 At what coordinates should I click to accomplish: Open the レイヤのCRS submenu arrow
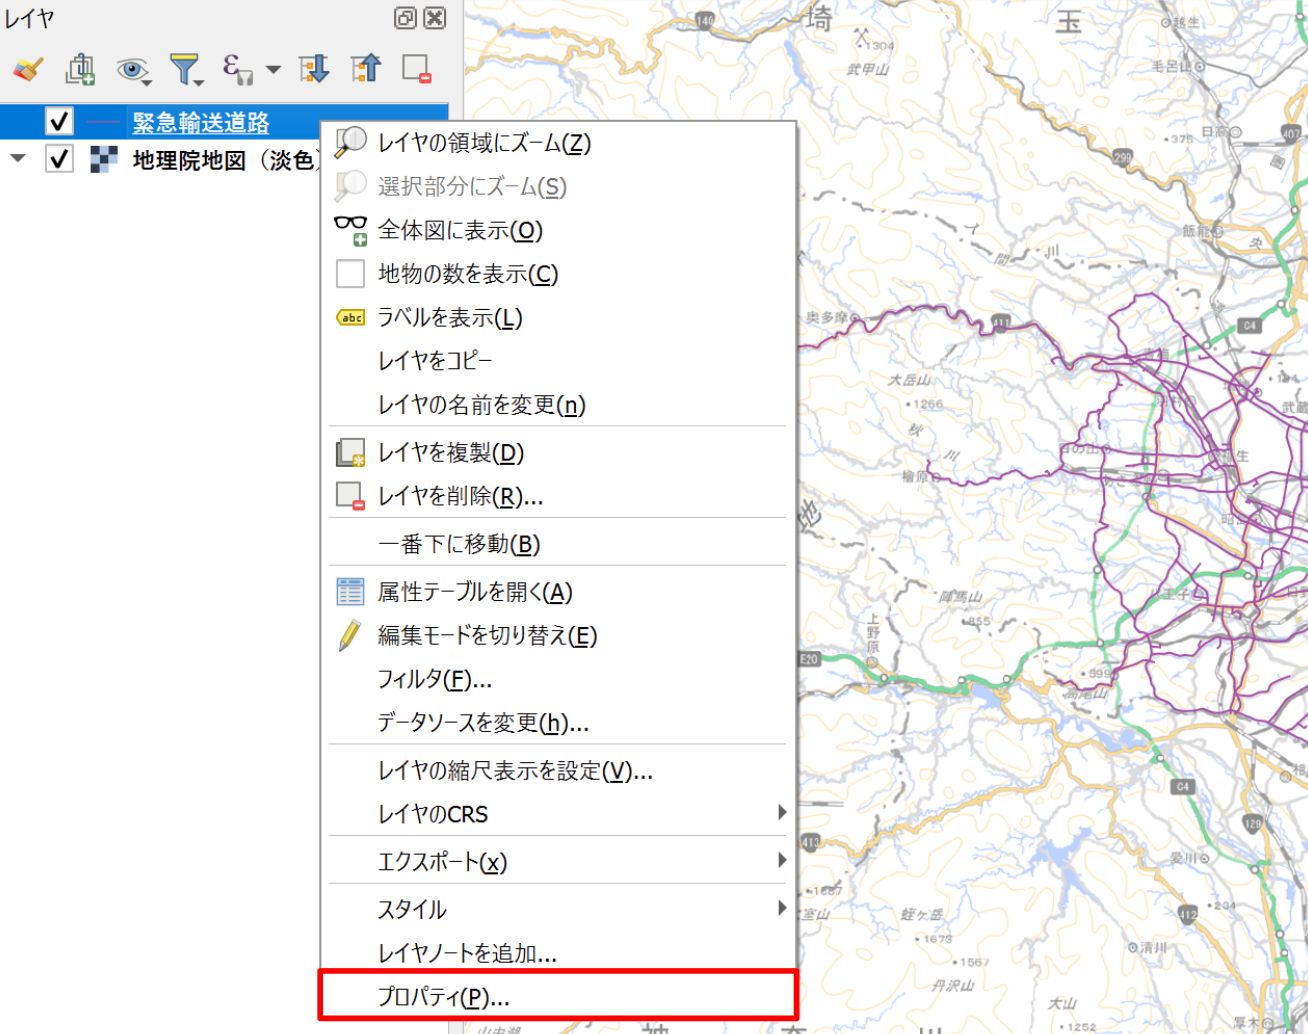coord(782,813)
